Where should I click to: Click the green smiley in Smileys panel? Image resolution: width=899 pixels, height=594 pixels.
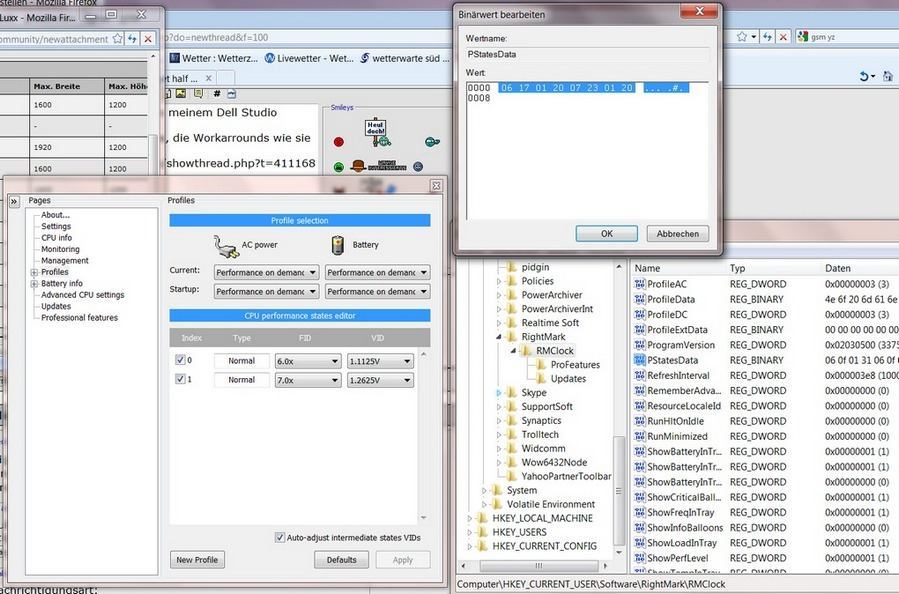click(x=339, y=167)
